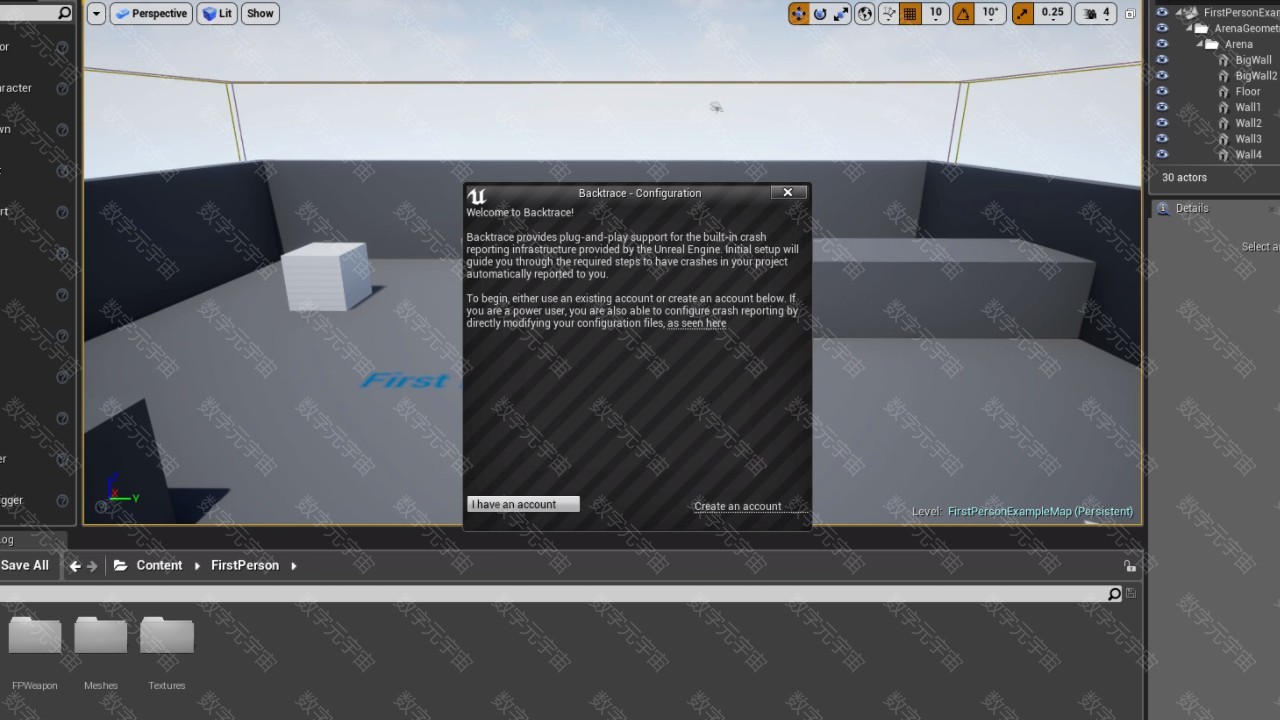Open Textures folder
This screenshot has height=720, width=1280.
pos(167,652)
